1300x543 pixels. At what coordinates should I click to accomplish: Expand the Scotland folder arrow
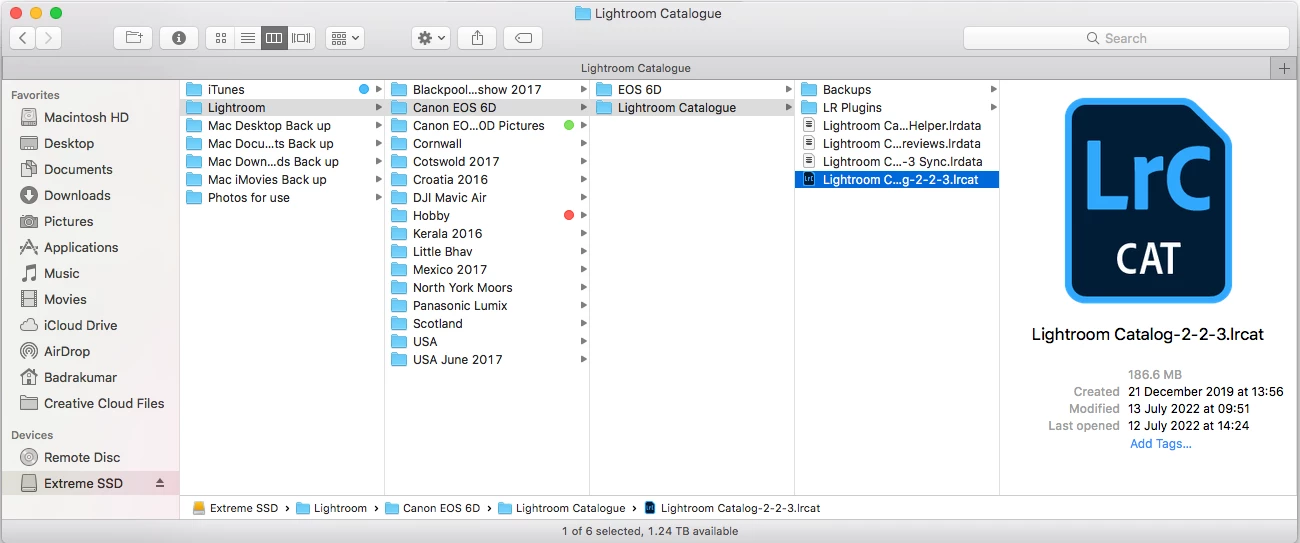click(x=583, y=323)
